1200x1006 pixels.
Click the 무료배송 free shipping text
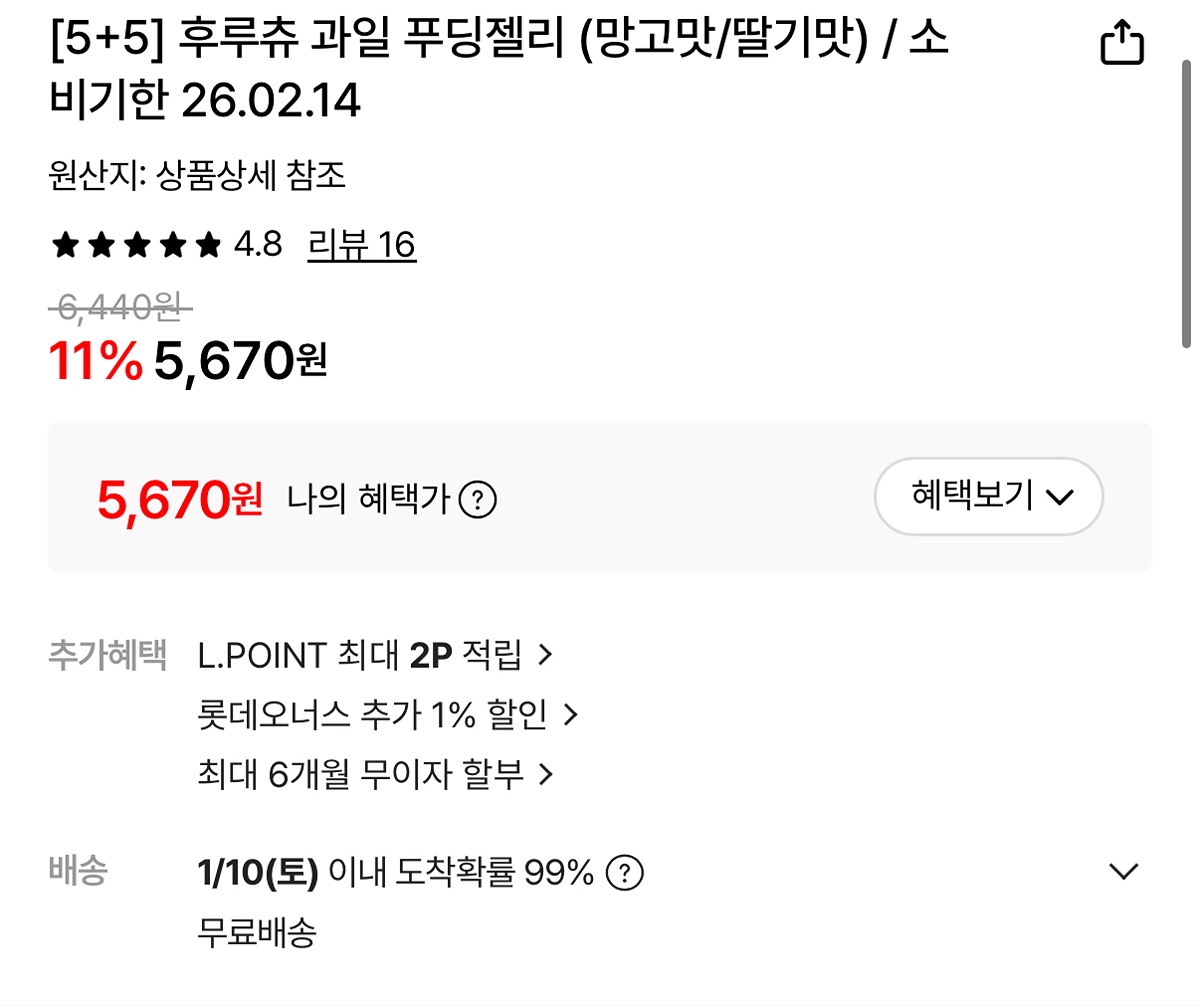click(x=258, y=933)
